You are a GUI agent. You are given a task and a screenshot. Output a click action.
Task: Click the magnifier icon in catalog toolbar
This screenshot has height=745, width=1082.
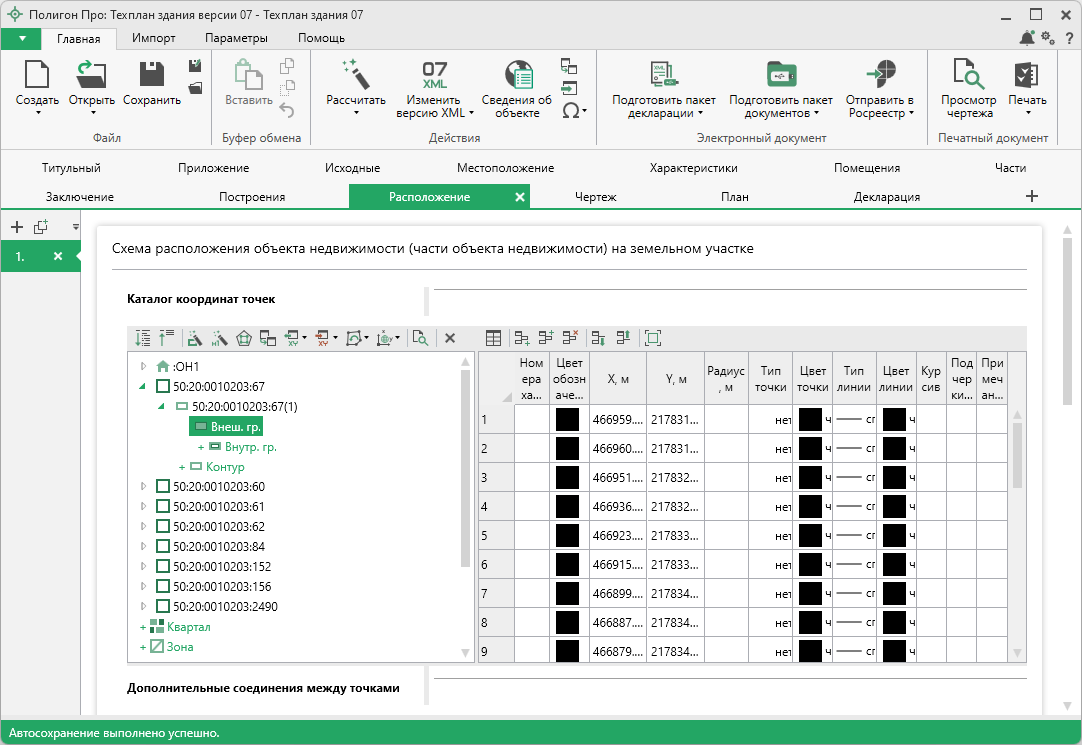[x=420, y=339]
